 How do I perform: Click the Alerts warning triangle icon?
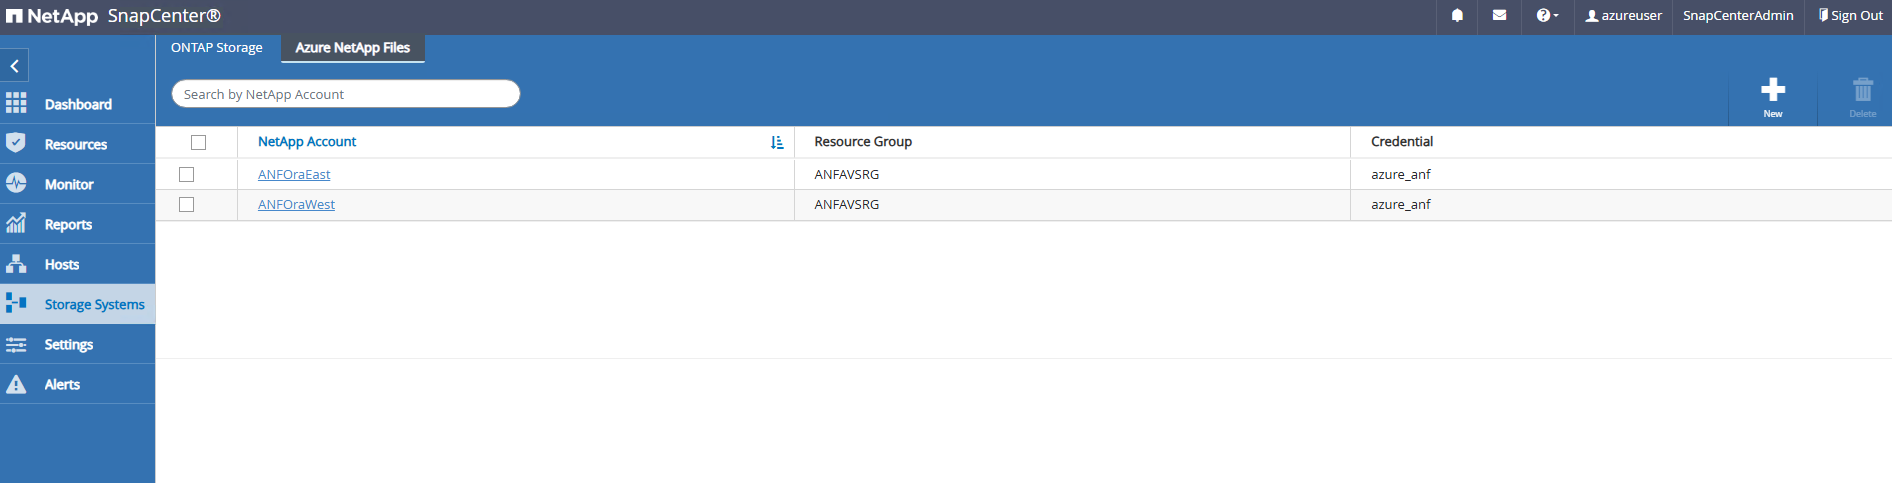(16, 384)
